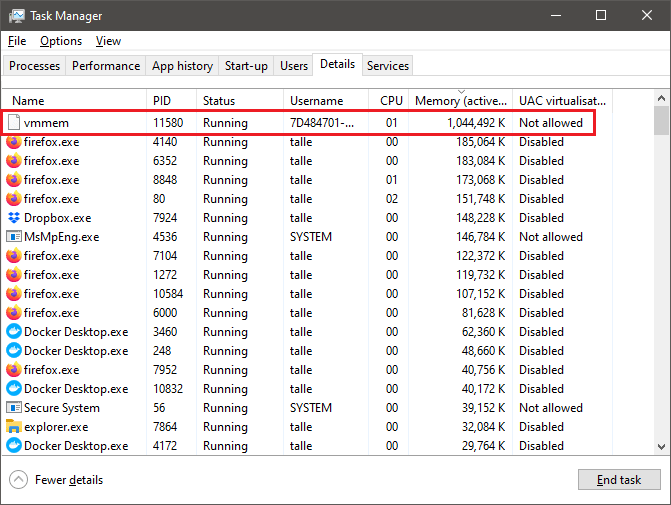Click the Fewer details label
Image resolution: width=671 pixels, height=505 pixels.
click(69, 480)
